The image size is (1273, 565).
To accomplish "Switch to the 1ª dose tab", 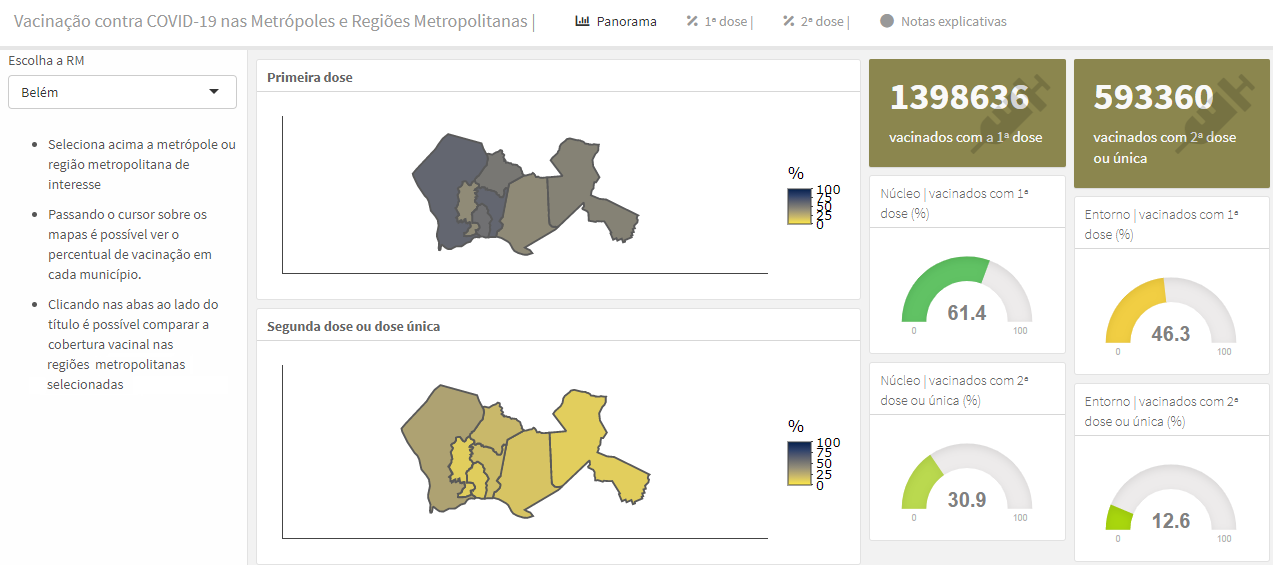I will [x=719, y=21].
